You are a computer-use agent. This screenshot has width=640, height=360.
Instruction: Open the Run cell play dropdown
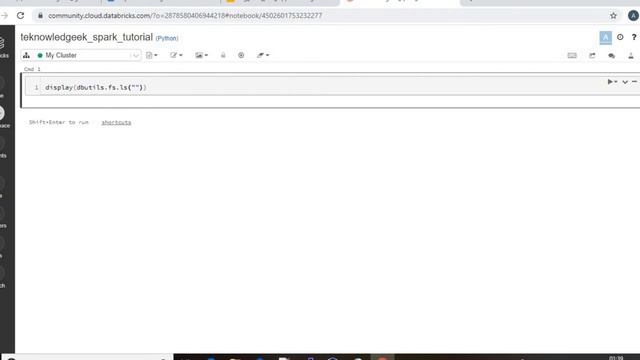point(612,82)
